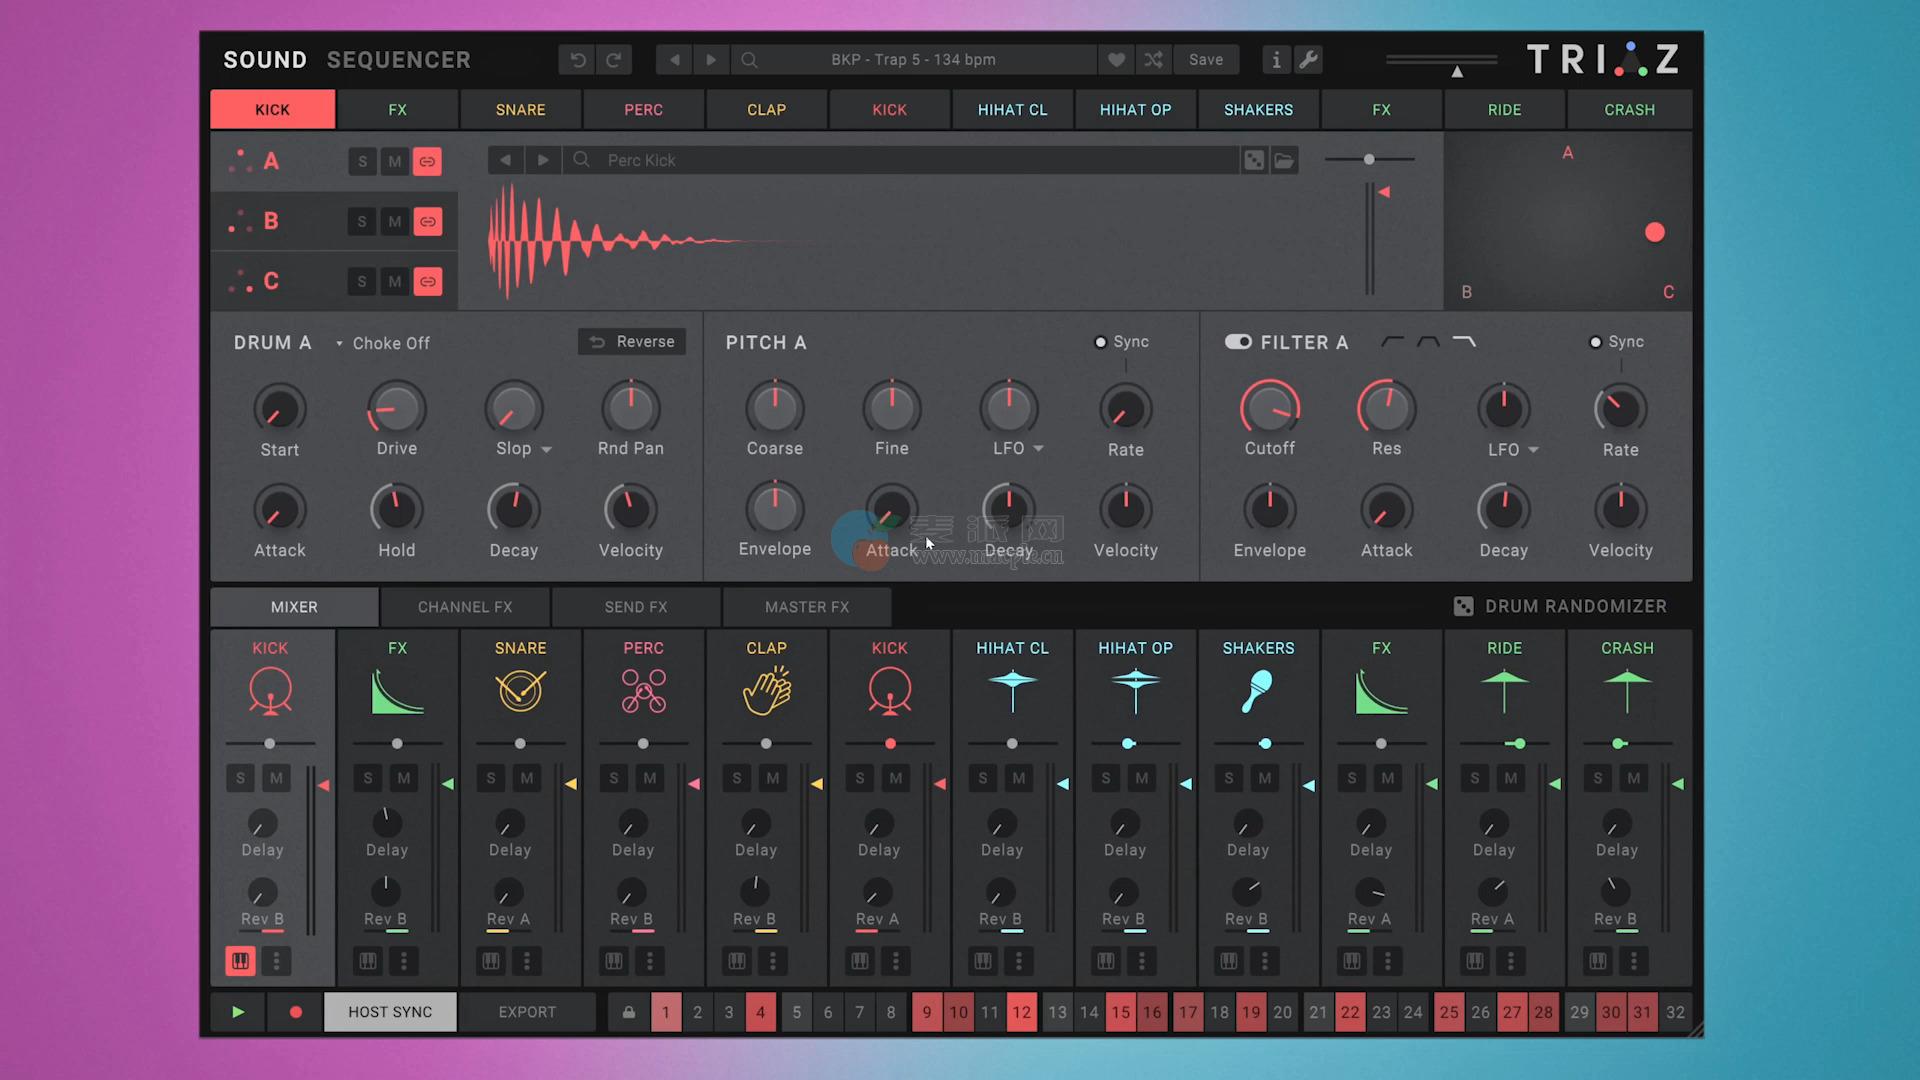Toggle the Filter A on/off switch
Screen dimensions: 1920x1080
[1238, 342]
